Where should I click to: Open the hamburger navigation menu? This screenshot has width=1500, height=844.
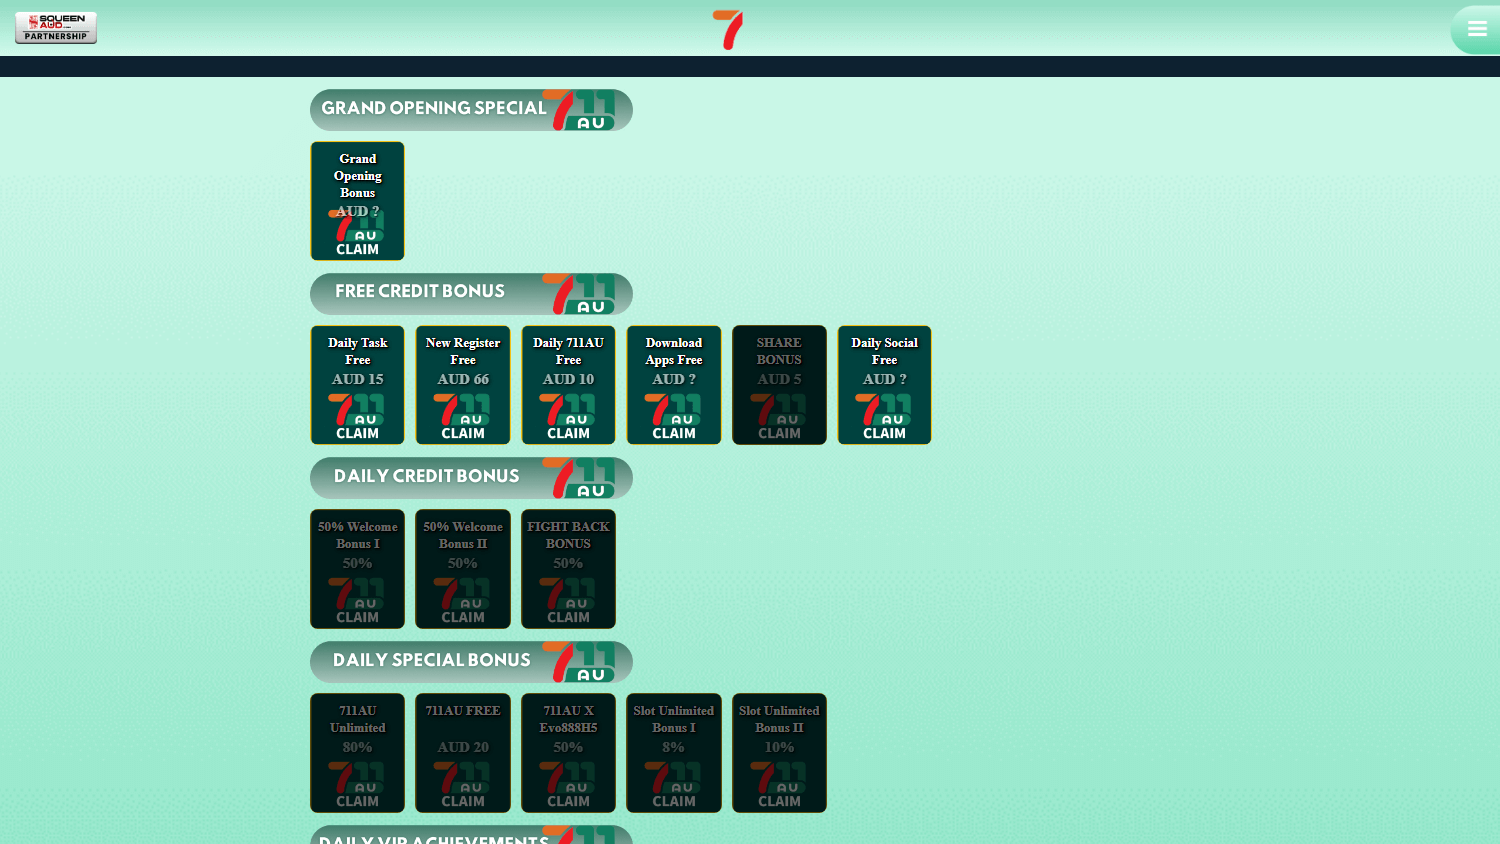[x=1478, y=28]
